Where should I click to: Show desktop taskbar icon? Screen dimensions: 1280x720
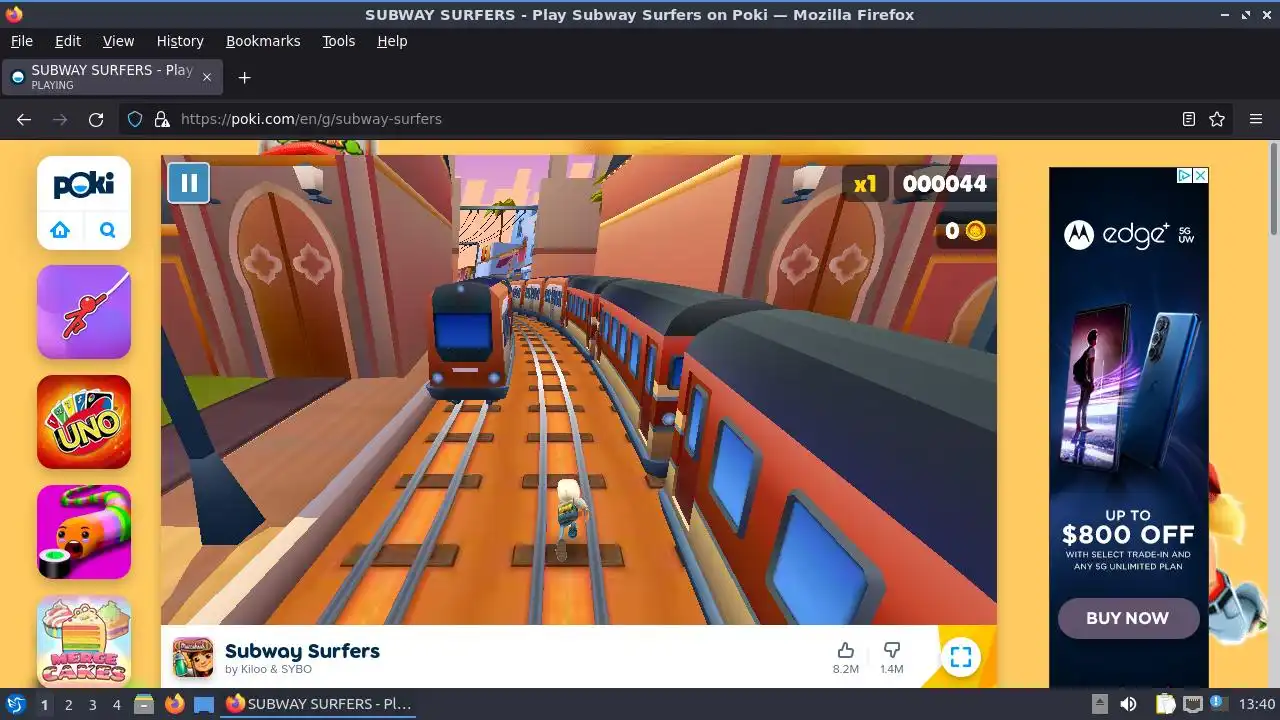pos(204,704)
